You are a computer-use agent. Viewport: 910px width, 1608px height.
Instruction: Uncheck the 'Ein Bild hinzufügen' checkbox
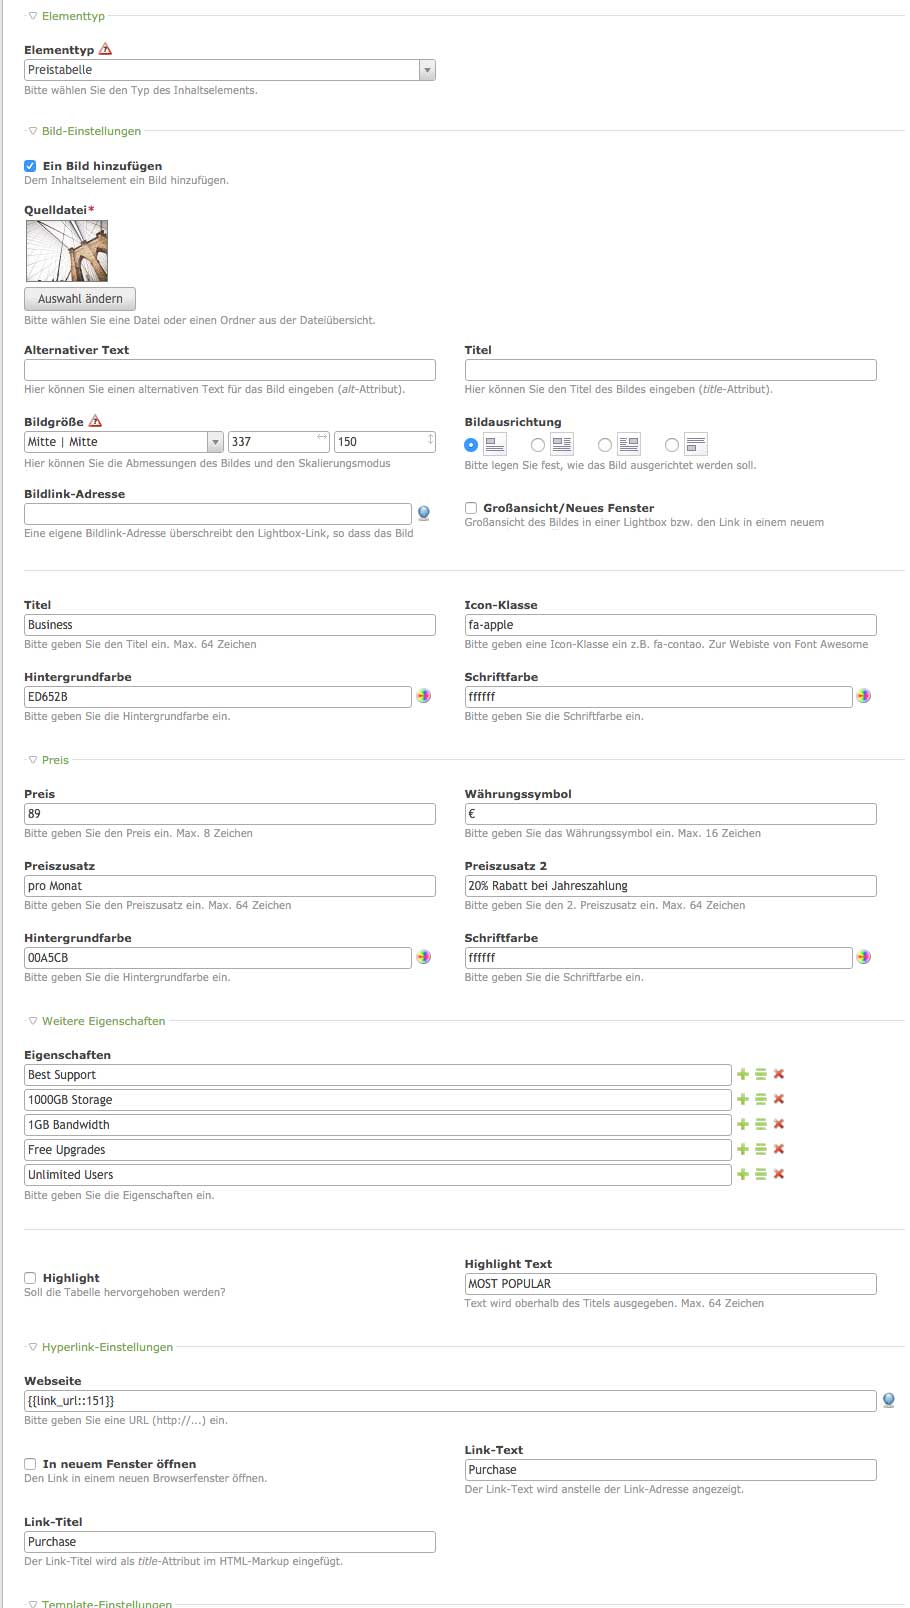[30, 166]
